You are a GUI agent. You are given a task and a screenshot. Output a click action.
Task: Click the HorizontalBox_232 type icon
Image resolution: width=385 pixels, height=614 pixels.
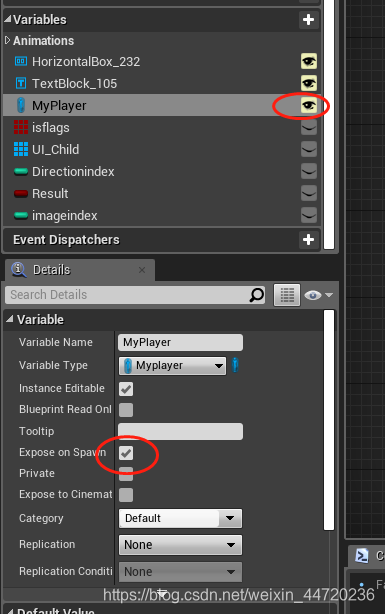(x=21, y=61)
